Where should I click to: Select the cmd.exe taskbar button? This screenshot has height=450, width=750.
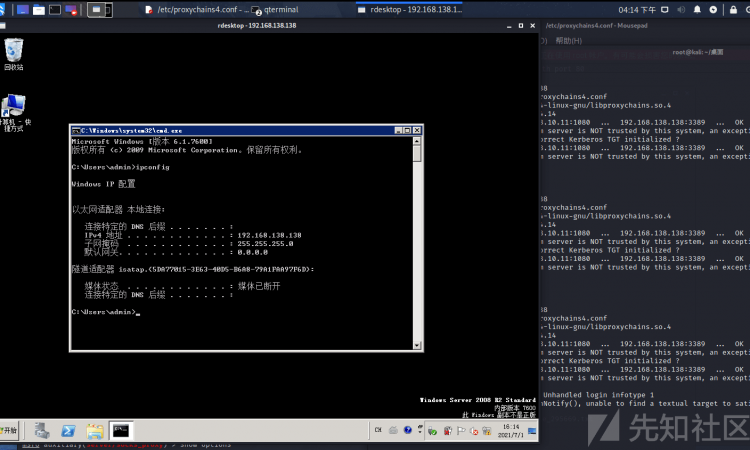(x=121, y=431)
